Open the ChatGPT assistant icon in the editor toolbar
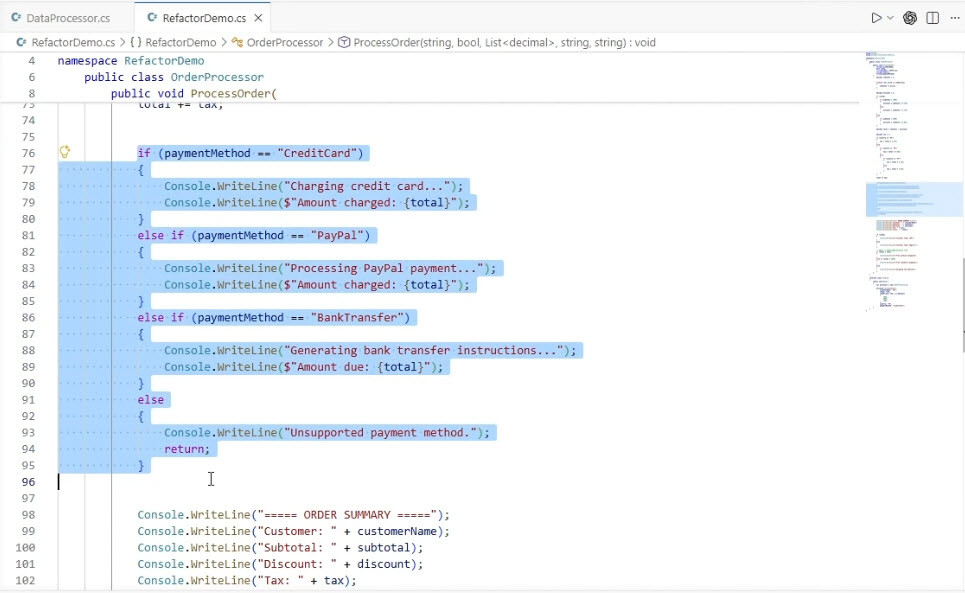This screenshot has width=965, height=593. click(910, 18)
